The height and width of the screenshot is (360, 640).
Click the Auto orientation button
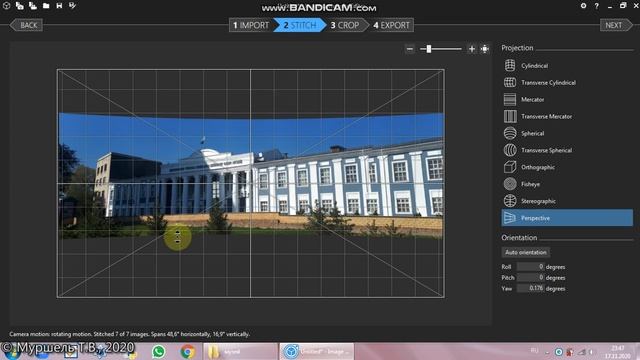click(x=526, y=252)
